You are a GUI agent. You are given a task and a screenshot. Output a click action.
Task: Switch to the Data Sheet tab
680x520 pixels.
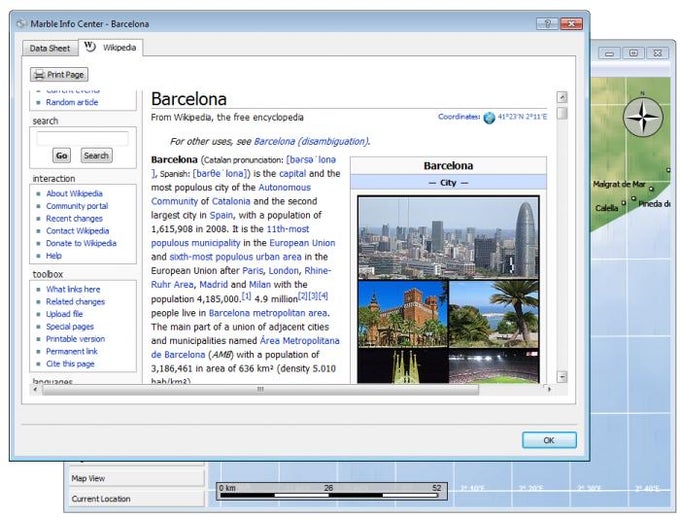coord(49,48)
